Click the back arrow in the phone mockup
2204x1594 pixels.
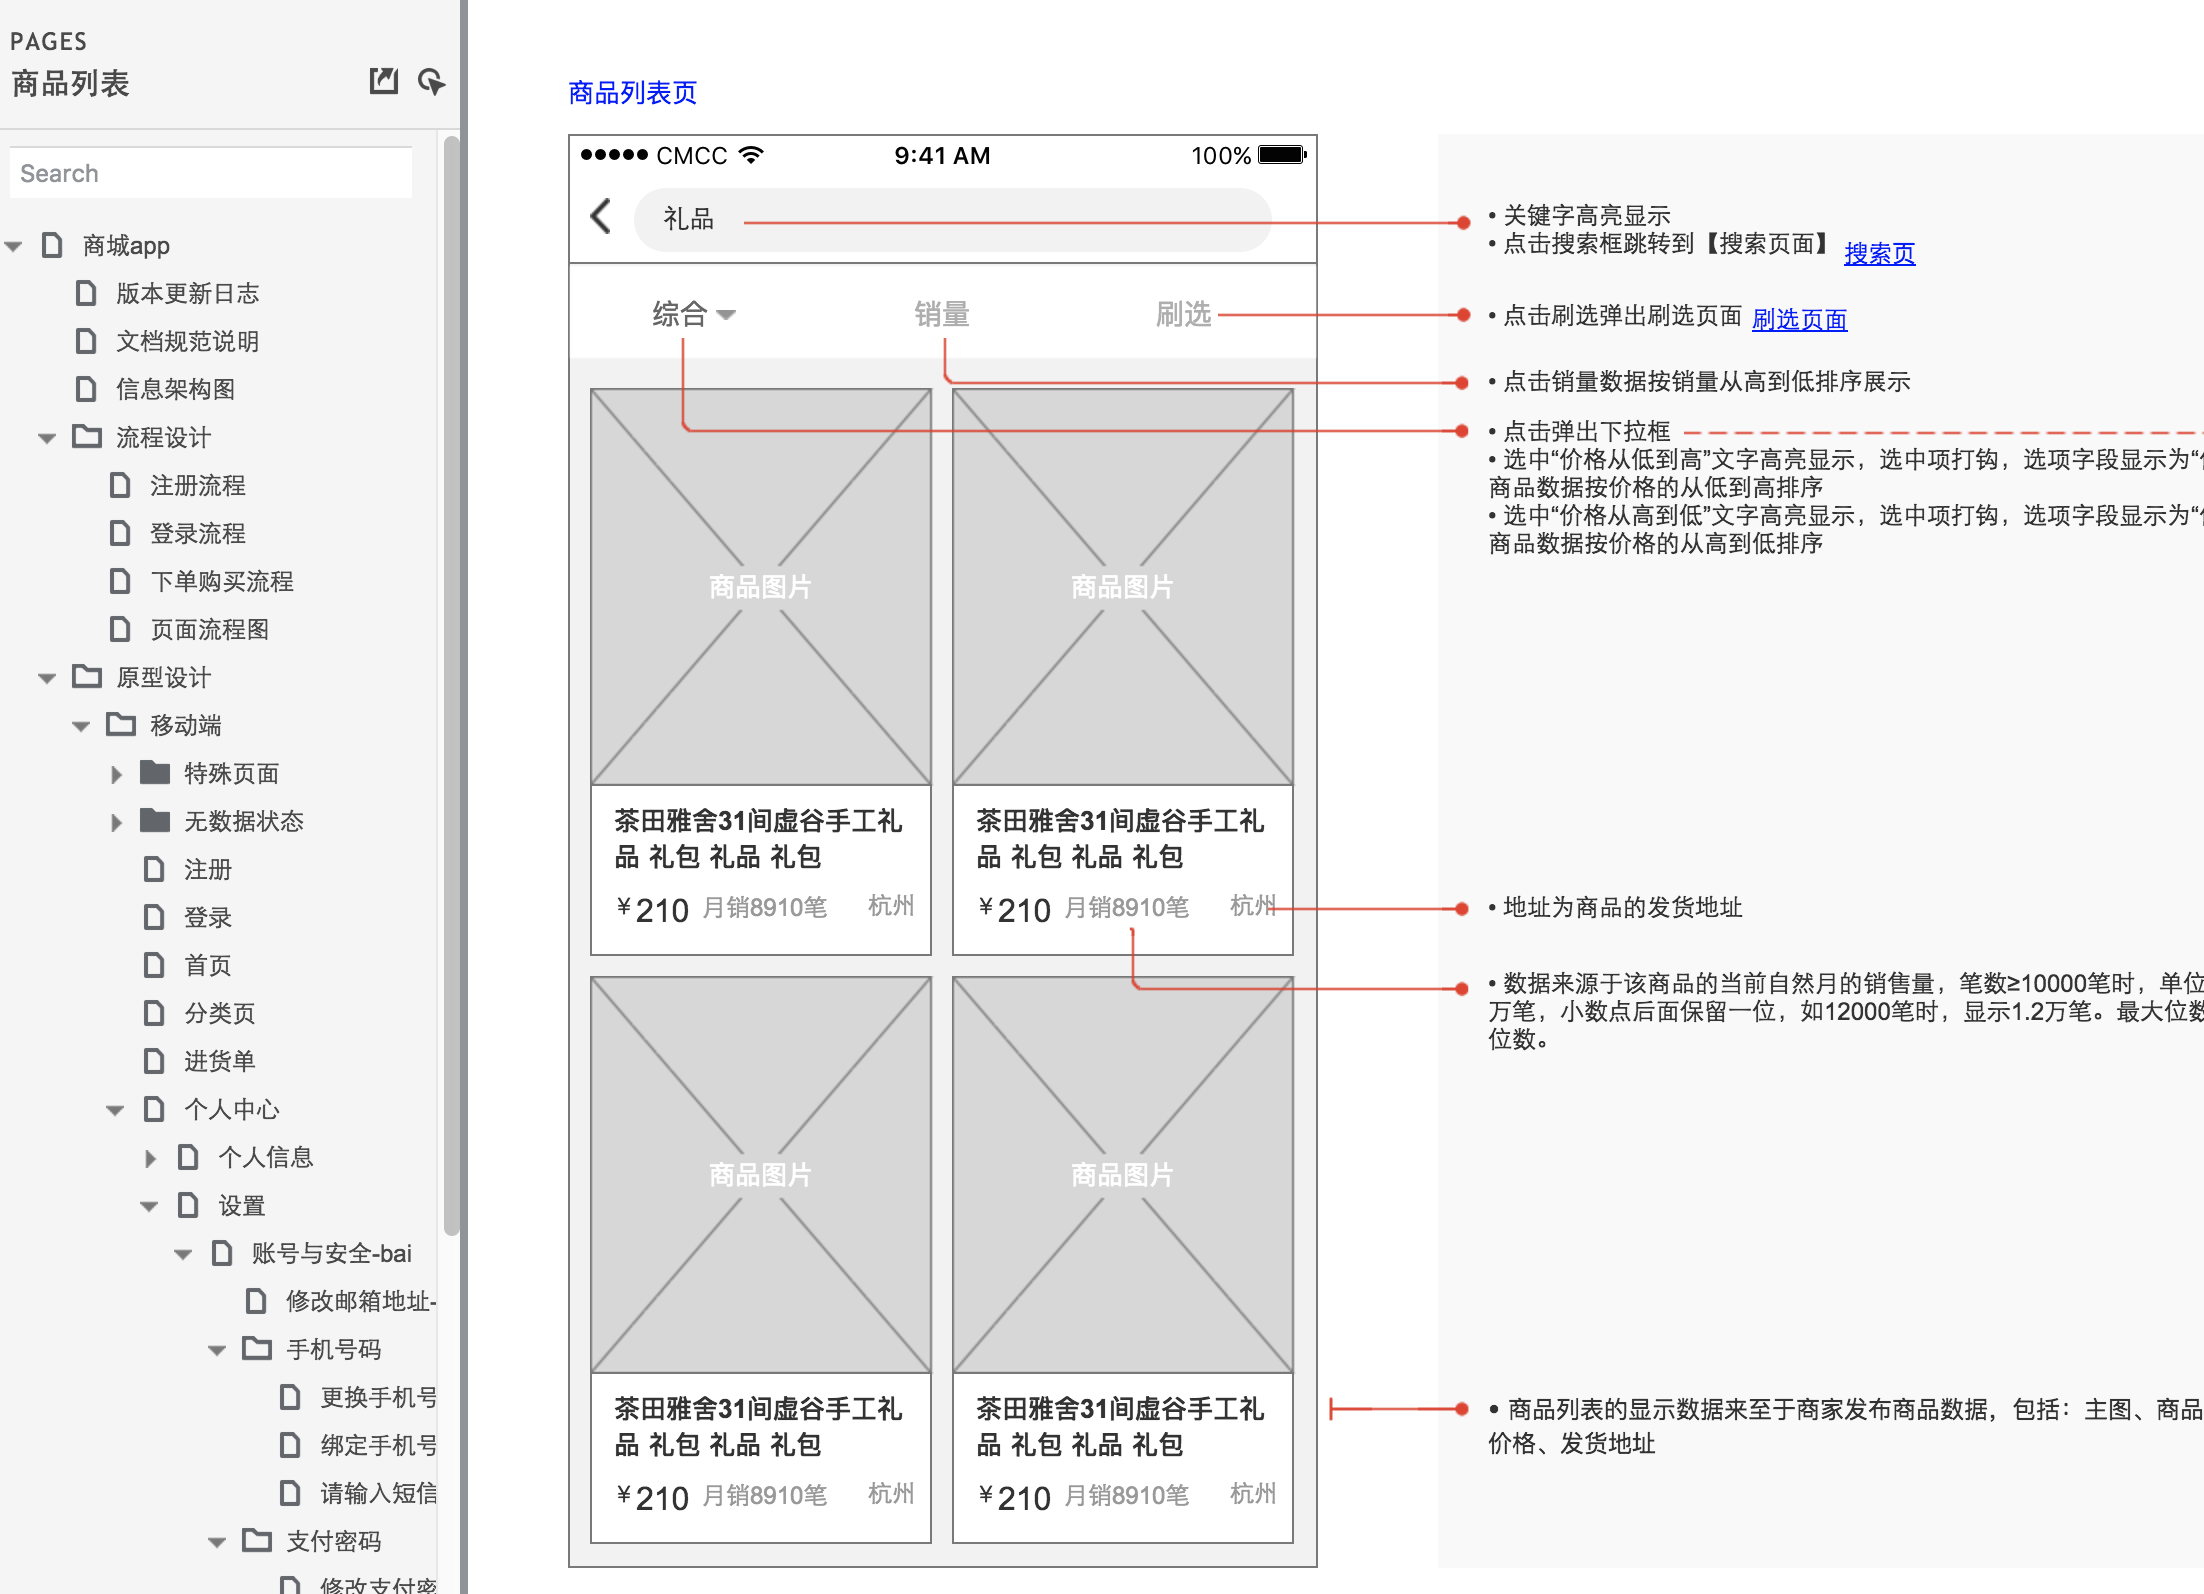(x=601, y=216)
